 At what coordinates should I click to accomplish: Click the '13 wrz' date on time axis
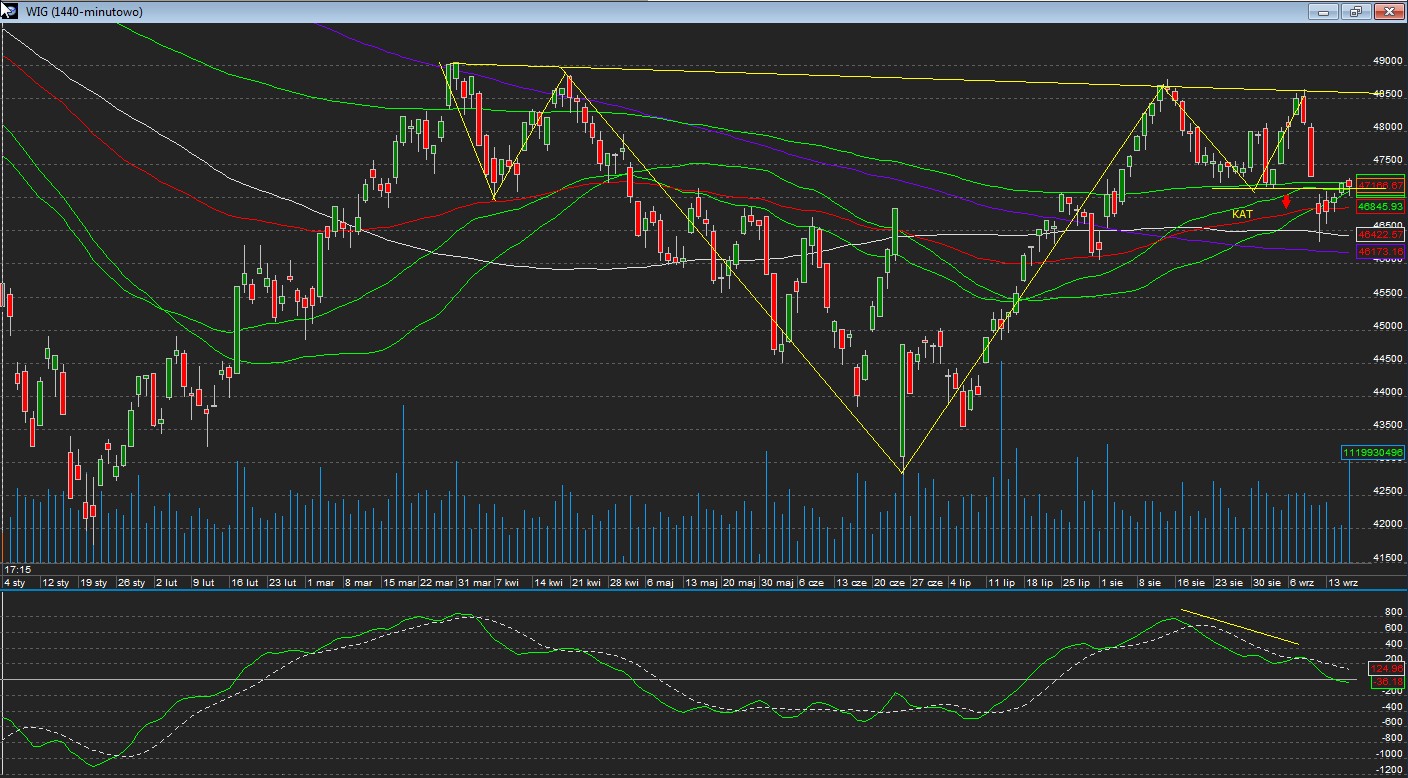click(x=1342, y=582)
